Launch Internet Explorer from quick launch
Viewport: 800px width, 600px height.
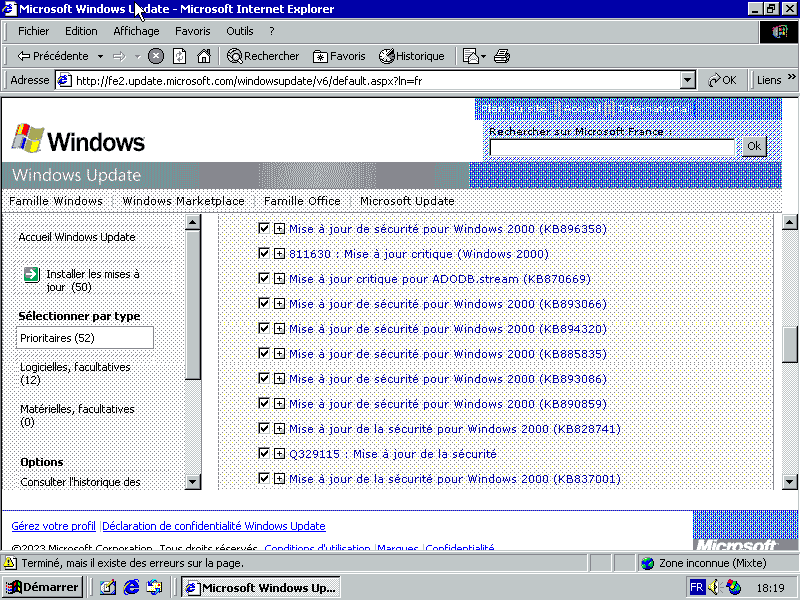(x=131, y=587)
